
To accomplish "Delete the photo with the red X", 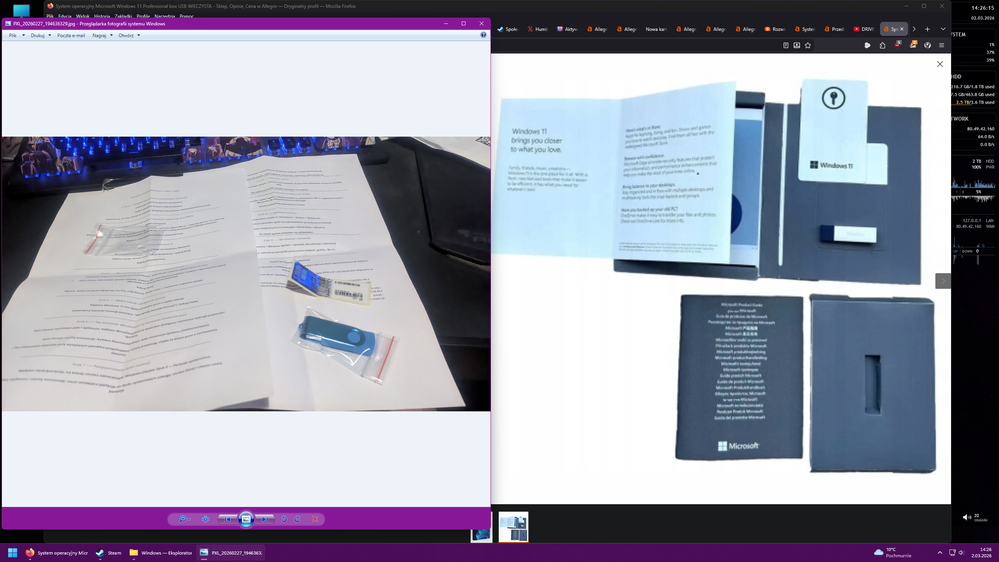I will (x=315, y=519).
